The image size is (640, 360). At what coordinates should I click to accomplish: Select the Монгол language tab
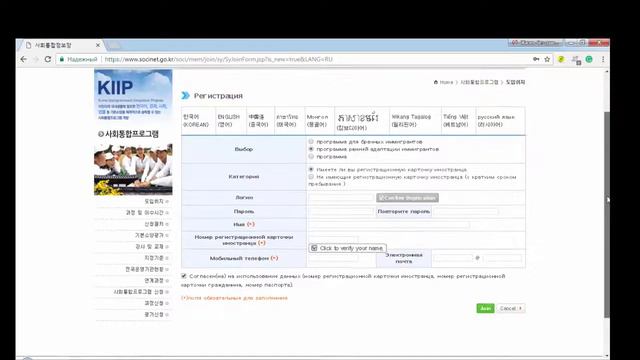pyautogui.click(x=319, y=120)
